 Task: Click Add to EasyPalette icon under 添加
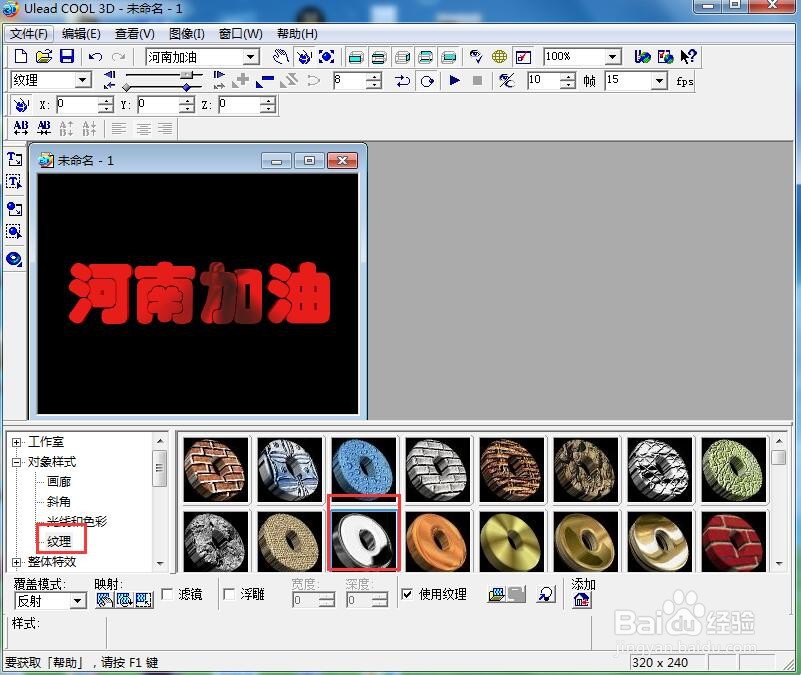click(581, 600)
